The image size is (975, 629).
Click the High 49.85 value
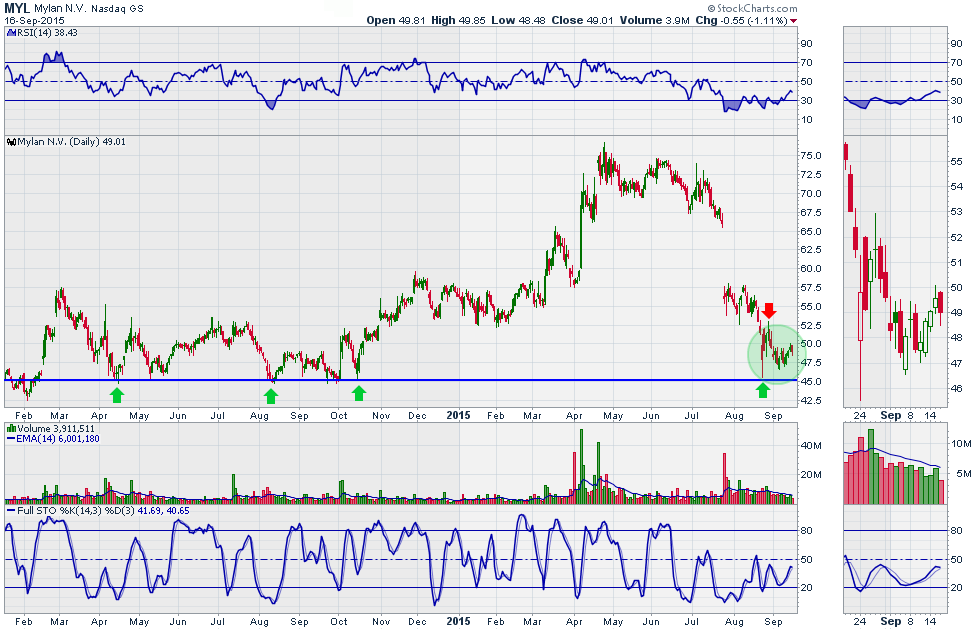coord(458,20)
